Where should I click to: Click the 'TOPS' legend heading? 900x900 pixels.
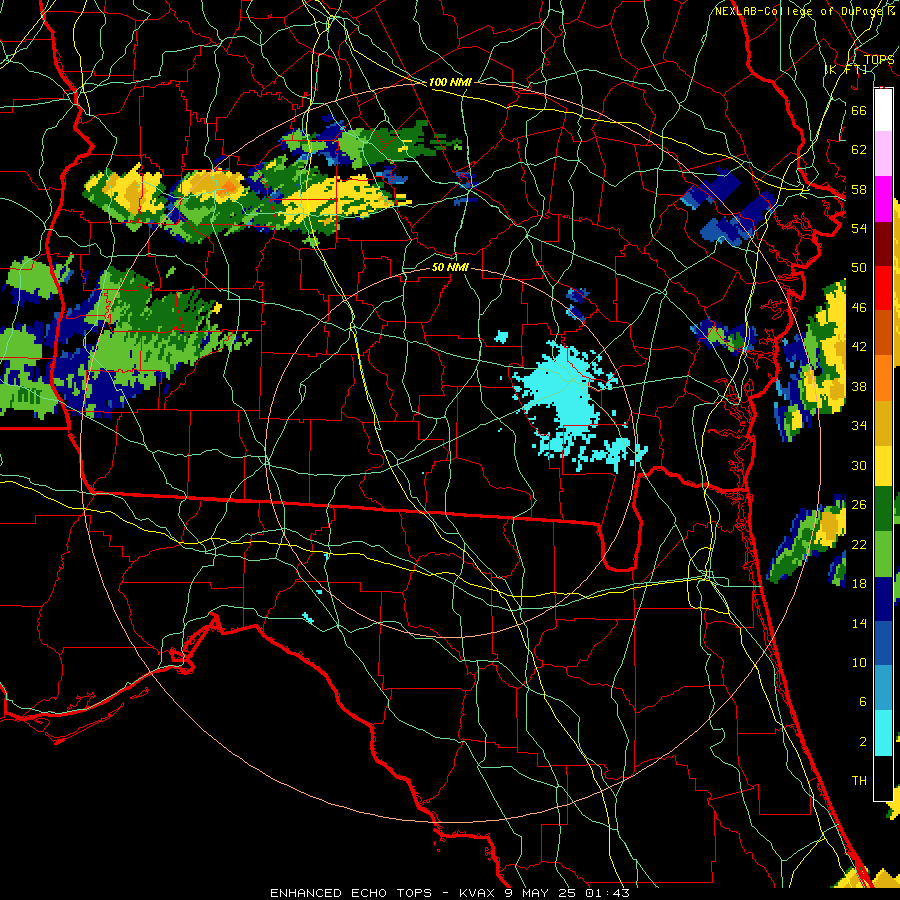click(x=879, y=59)
